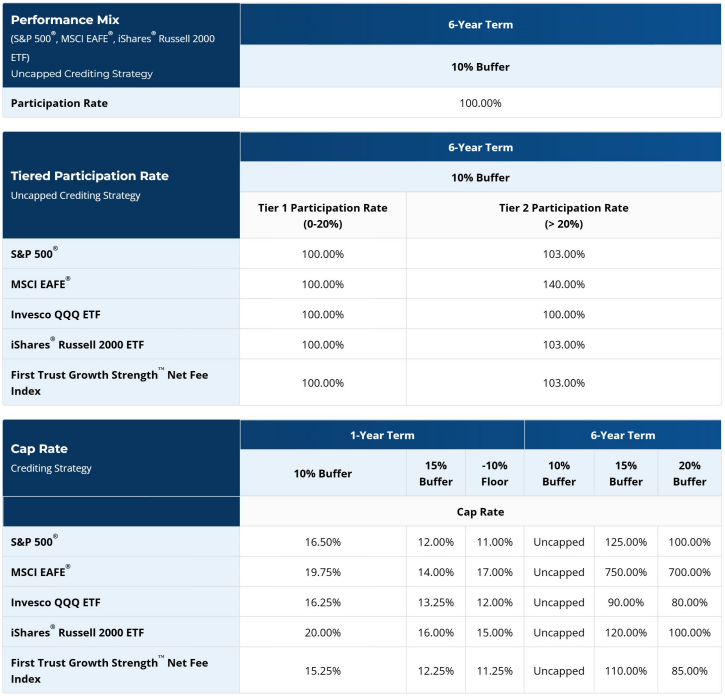Click the 6-Year Term header in Cap Rate table

pos(622,435)
